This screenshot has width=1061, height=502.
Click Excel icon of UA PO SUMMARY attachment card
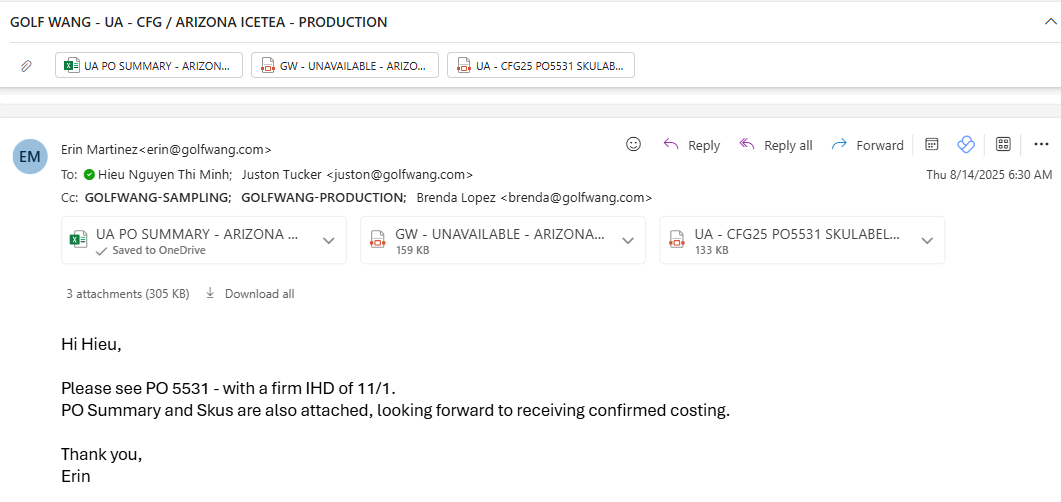point(78,240)
